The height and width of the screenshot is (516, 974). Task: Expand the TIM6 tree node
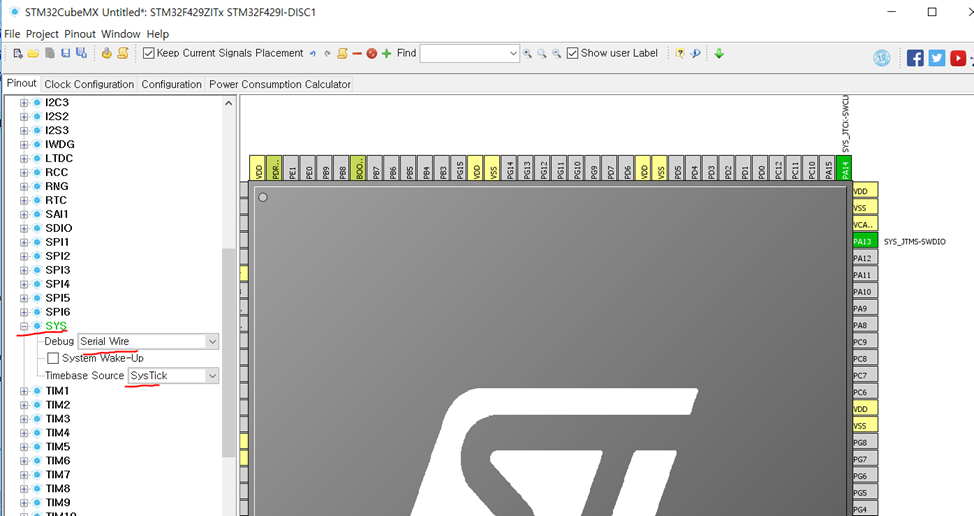pos(24,461)
